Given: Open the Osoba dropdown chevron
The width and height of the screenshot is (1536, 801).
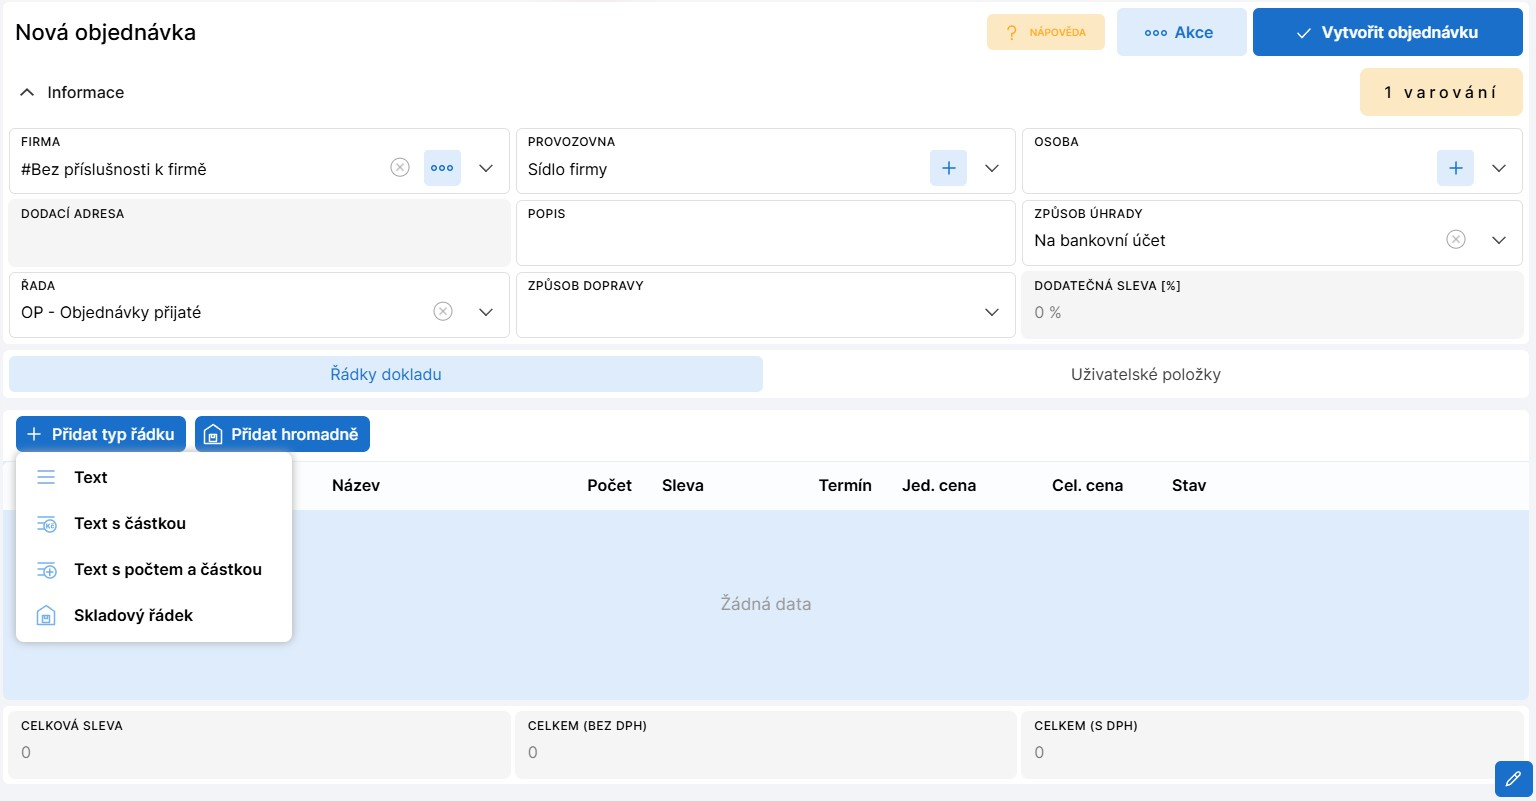Looking at the screenshot, I should tap(1499, 168).
